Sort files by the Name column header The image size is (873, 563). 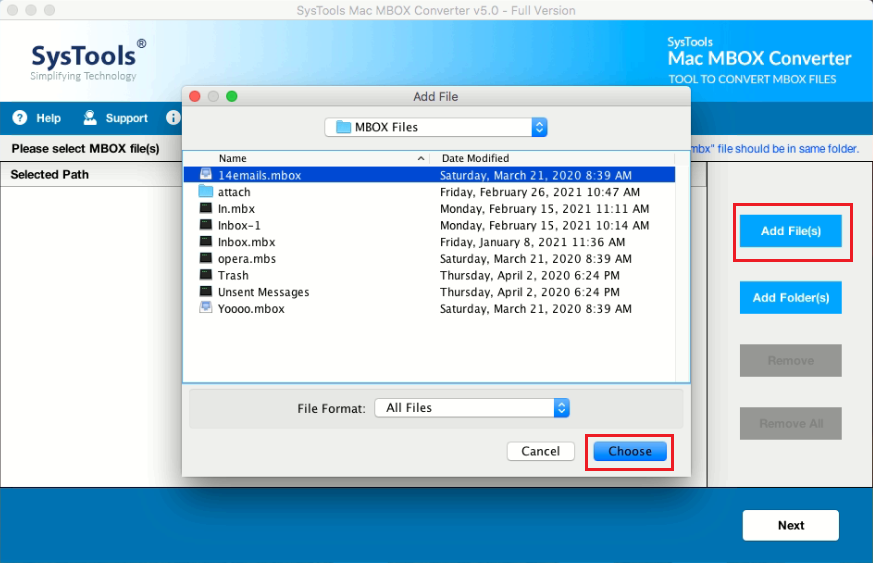click(x=232, y=158)
